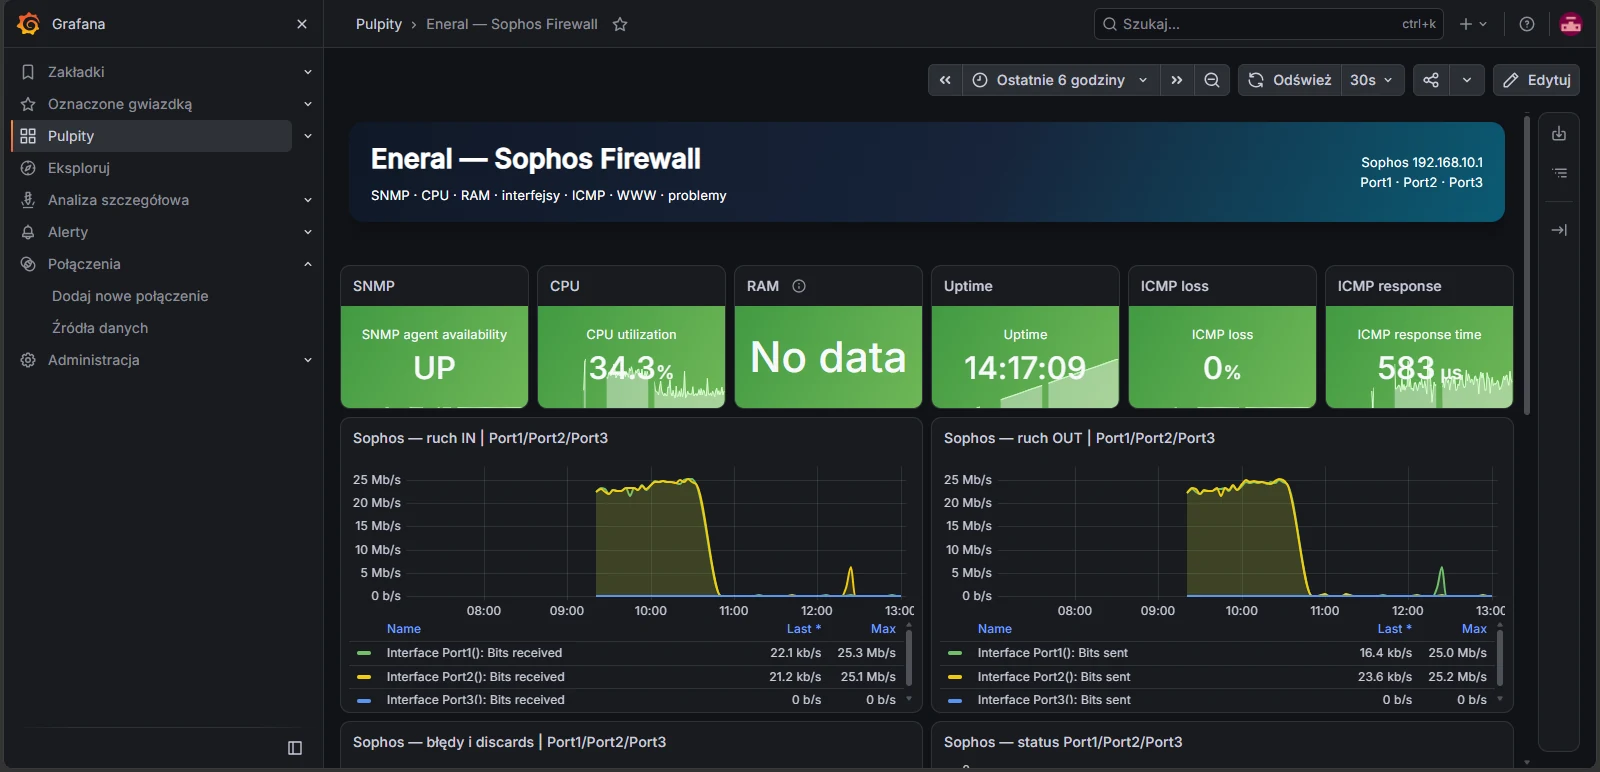Open the 30s refresh interval dropdown
Viewport: 1600px width, 772px height.
(1372, 80)
